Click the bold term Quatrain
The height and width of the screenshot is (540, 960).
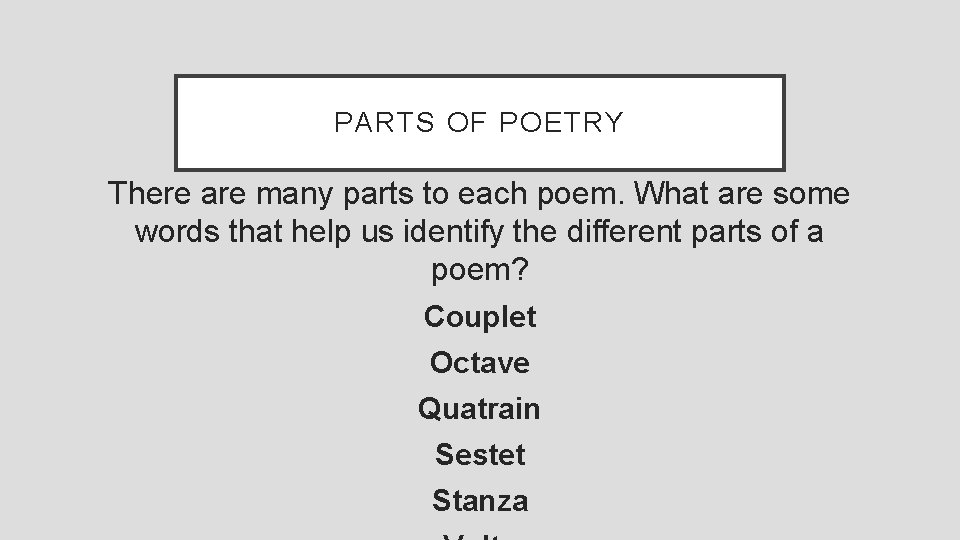click(479, 408)
